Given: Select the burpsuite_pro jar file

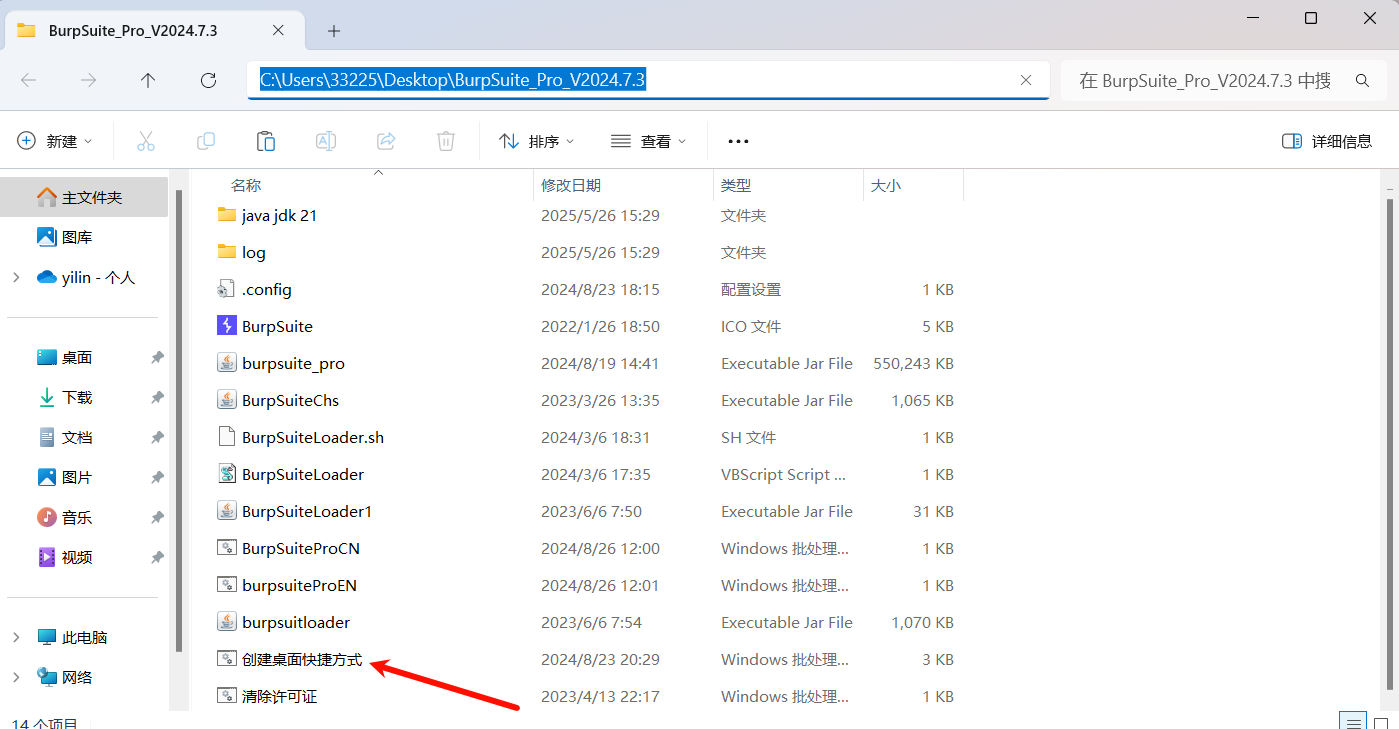Looking at the screenshot, I should tap(293, 364).
